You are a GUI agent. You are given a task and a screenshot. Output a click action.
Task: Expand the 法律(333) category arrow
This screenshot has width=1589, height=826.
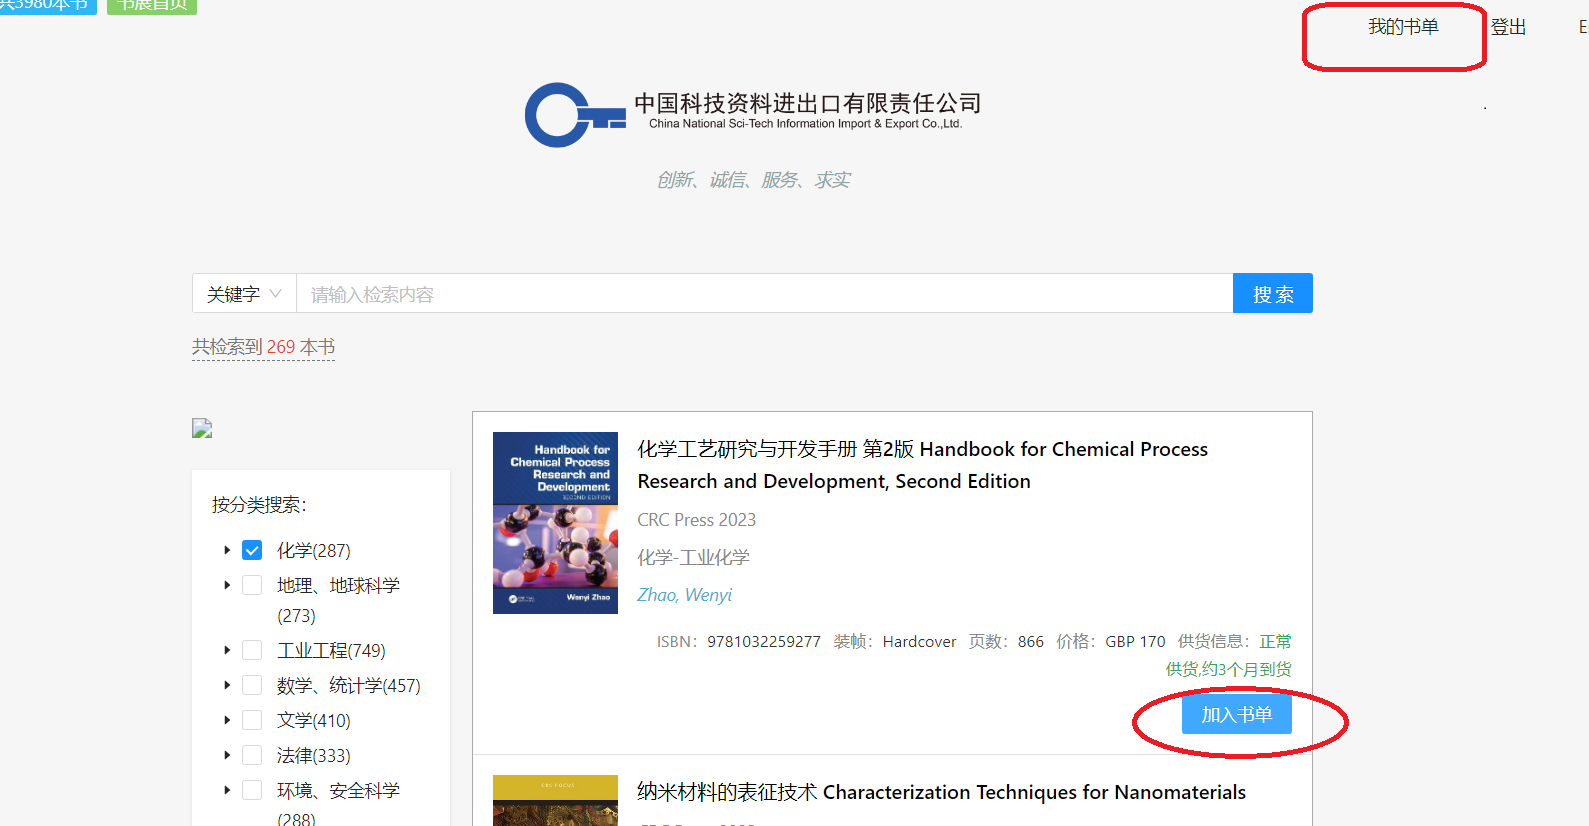click(x=227, y=756)
